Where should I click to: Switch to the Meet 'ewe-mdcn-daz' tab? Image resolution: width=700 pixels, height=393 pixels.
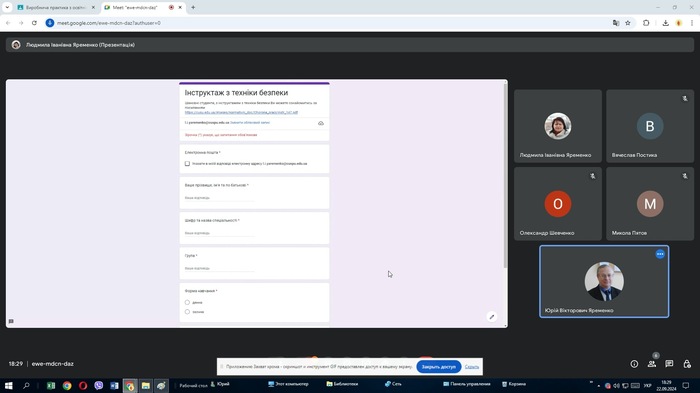[x=135, y=8]
